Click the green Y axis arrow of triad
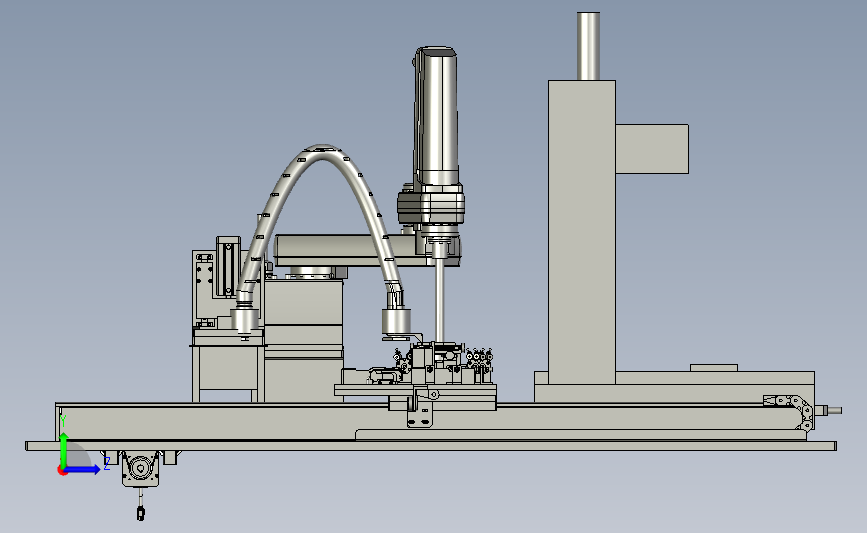This screenshot has height=533, width=867. (x=63, y=450)
